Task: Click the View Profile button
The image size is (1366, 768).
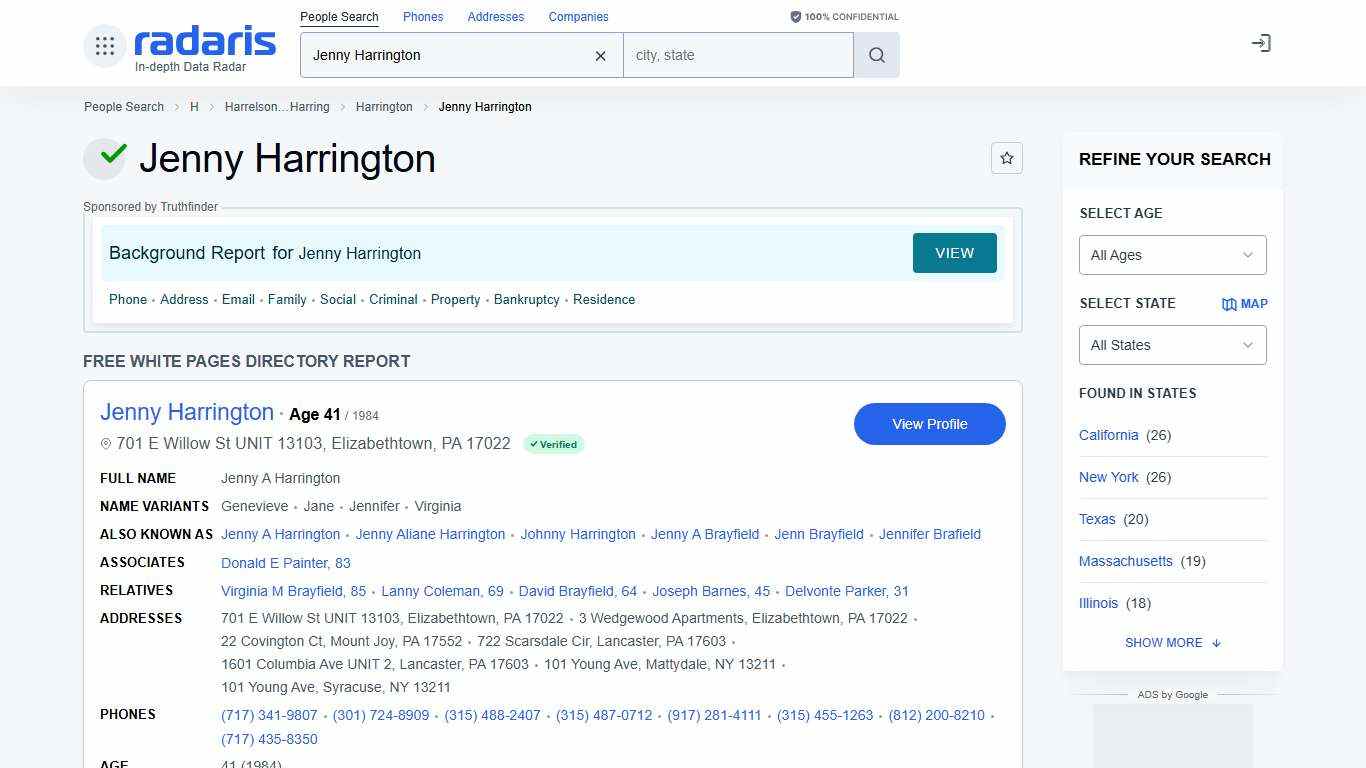Action: coord(929,424)
